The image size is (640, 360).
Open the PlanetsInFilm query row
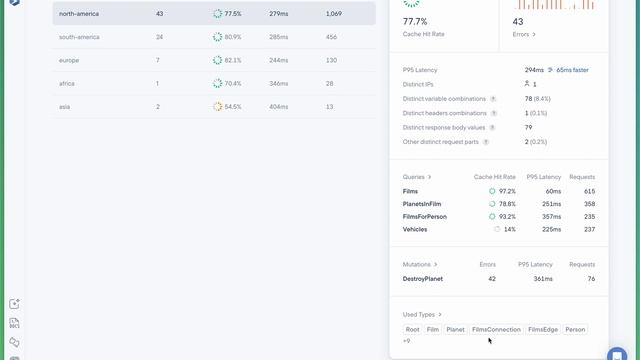click(499, 204)
